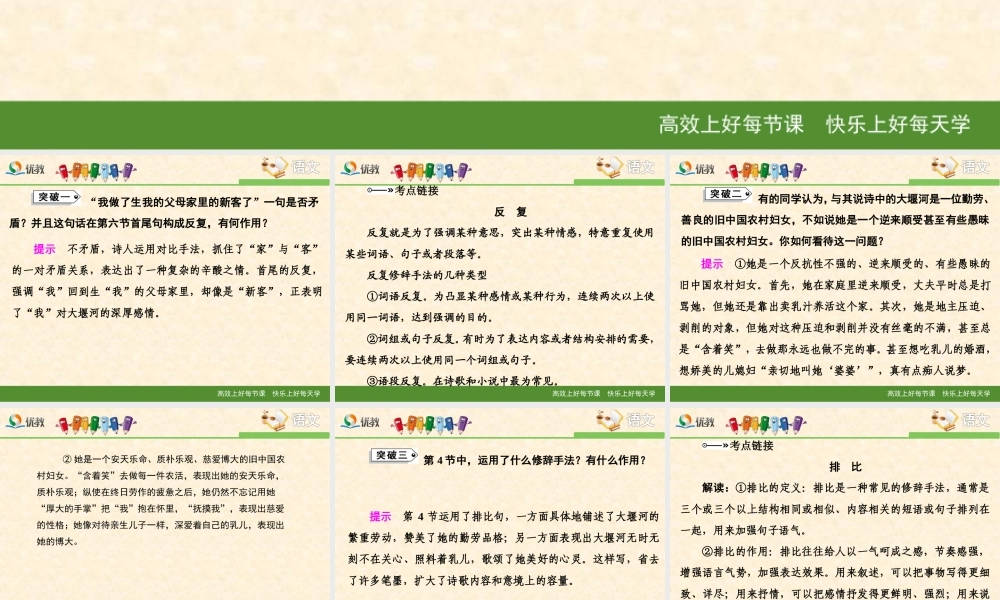The image size is (1000, 600).
Task: Click footer slogan on the 反复 slide
Action: coord(603,393)
